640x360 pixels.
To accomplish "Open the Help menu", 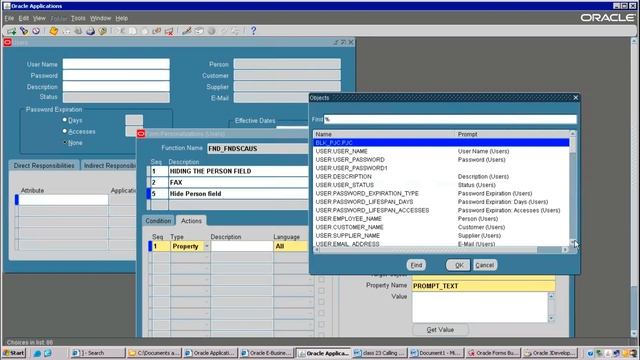I will click(x=122, y=18).
